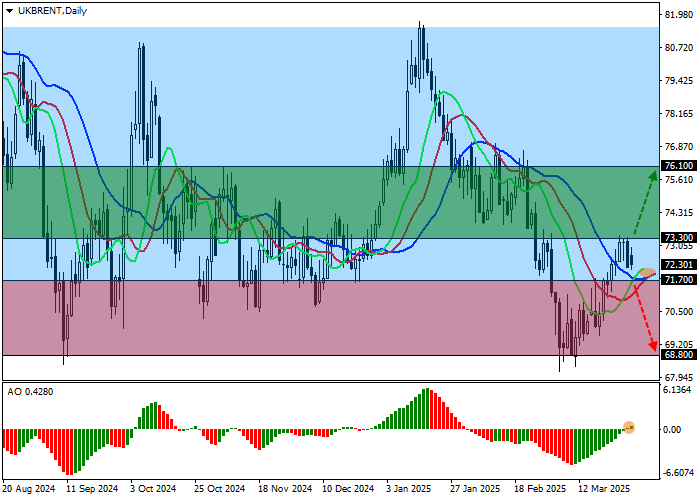Click the orange circle on AO histogram
700x500 pixels.
click(629, 427)
